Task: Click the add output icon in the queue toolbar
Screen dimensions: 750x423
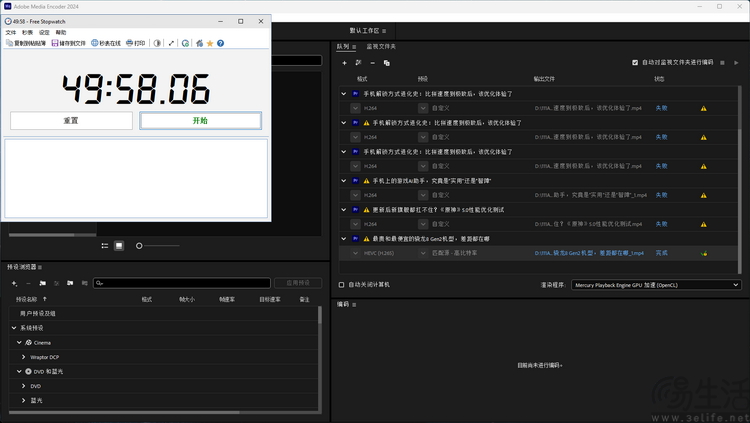Action: point(358,63)
